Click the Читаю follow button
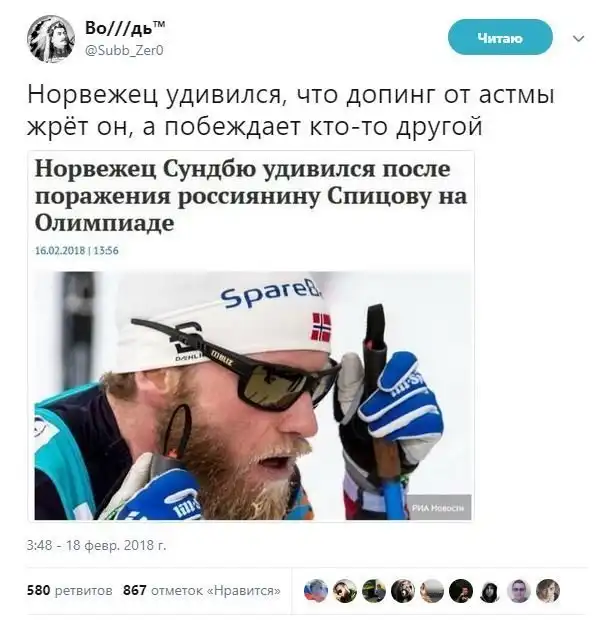This screenshot has height=621, width=616. pyautogui.click(x=500, y=38)
